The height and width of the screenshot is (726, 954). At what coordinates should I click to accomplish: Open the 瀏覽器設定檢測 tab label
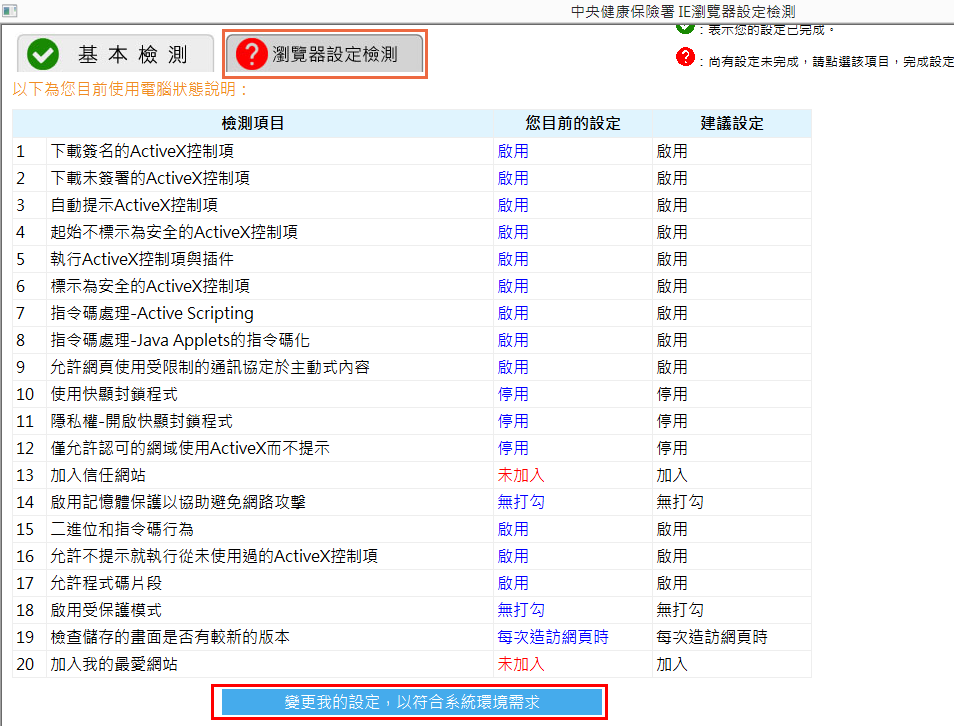pyautogui.click(x=335, y=54)
